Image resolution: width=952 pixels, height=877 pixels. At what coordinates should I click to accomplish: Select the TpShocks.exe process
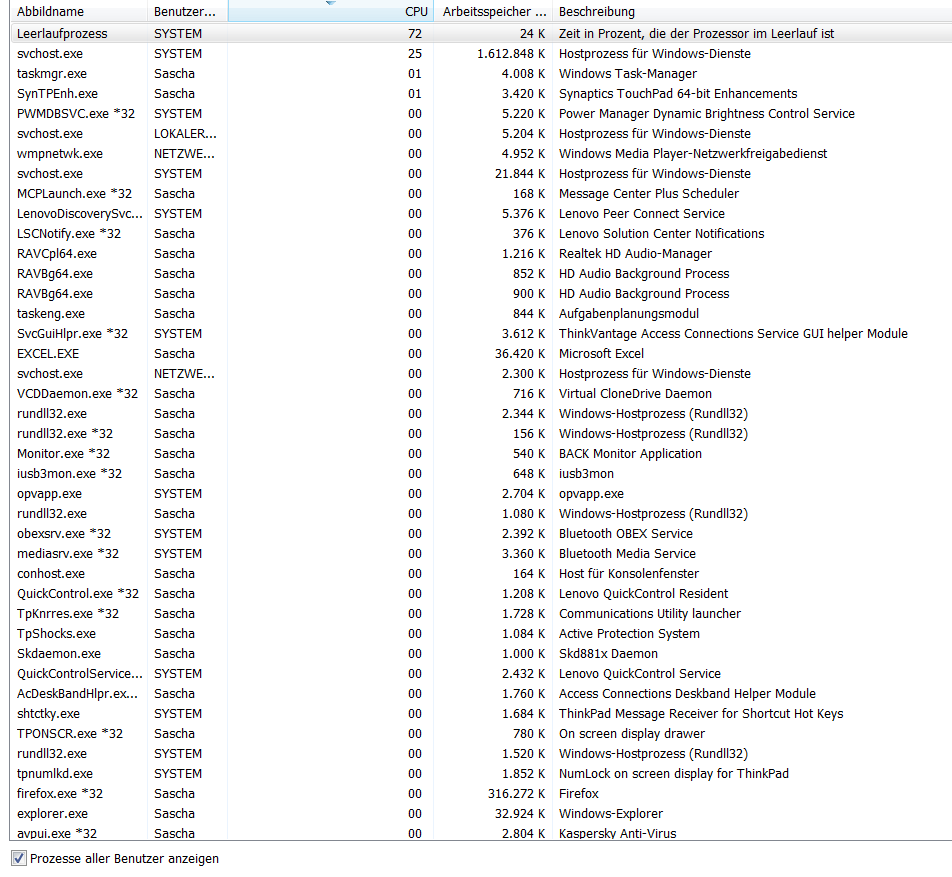(481, 634)
